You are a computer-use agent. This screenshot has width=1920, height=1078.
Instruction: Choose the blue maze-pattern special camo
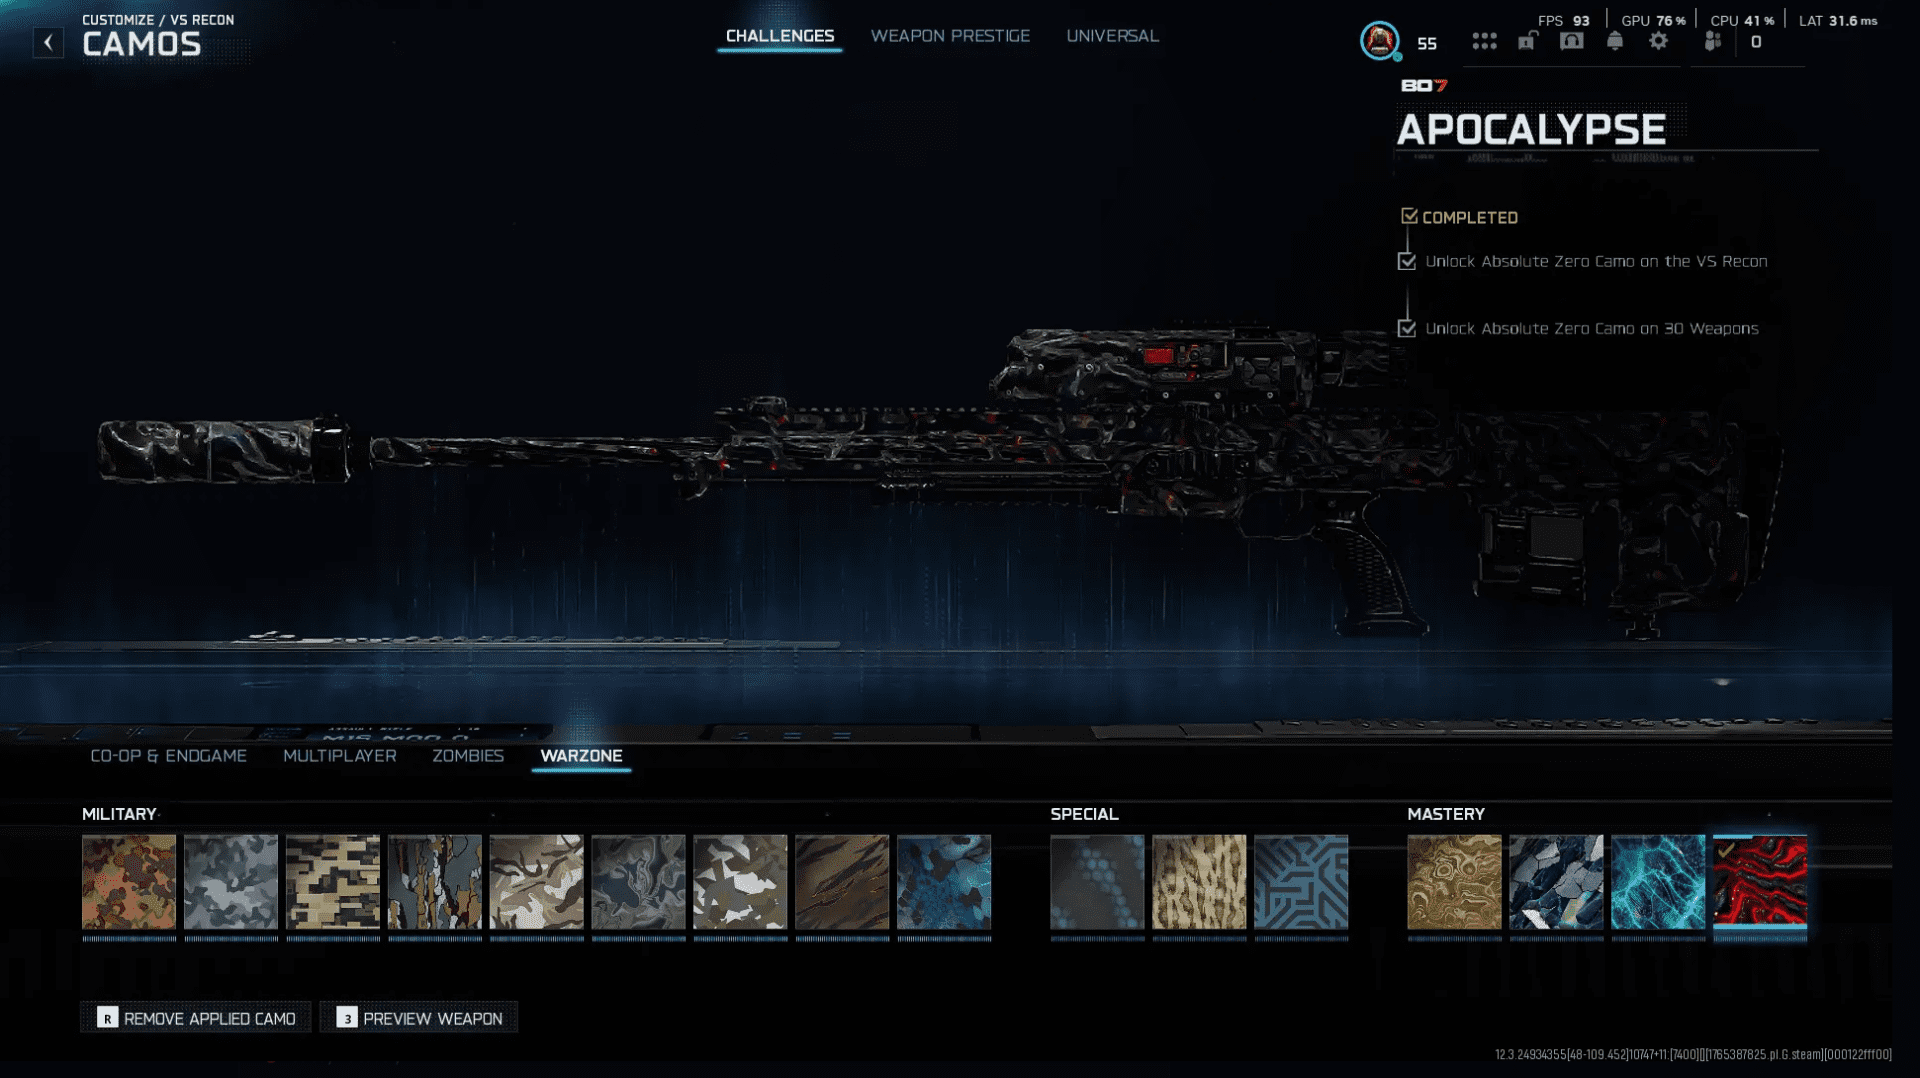1300,882
